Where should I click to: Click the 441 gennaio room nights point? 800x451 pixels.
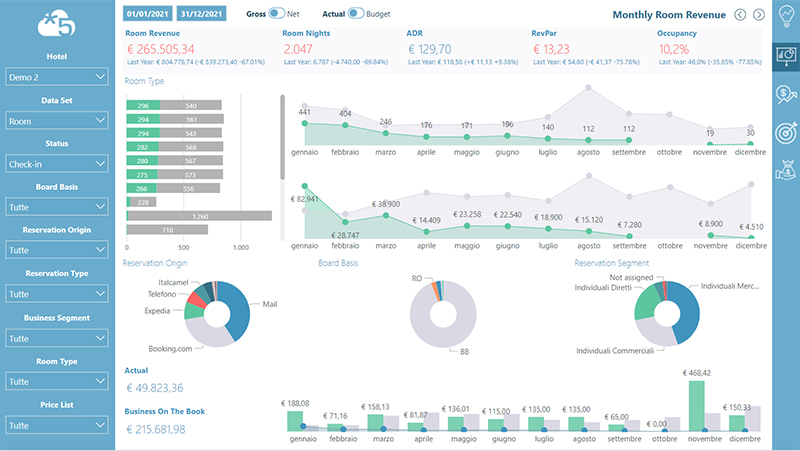click(x=305, y=123)
